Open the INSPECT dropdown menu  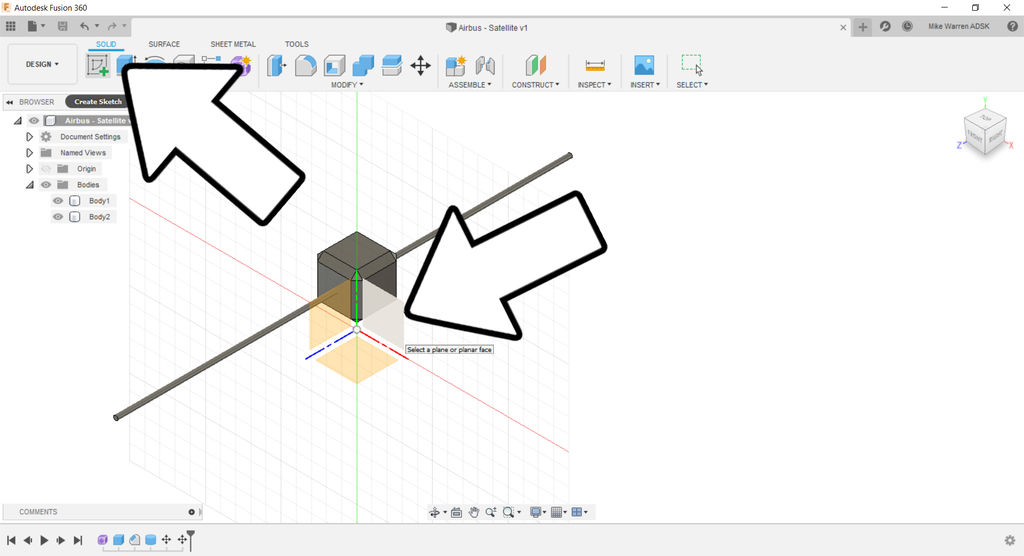[x=594, y=85]
